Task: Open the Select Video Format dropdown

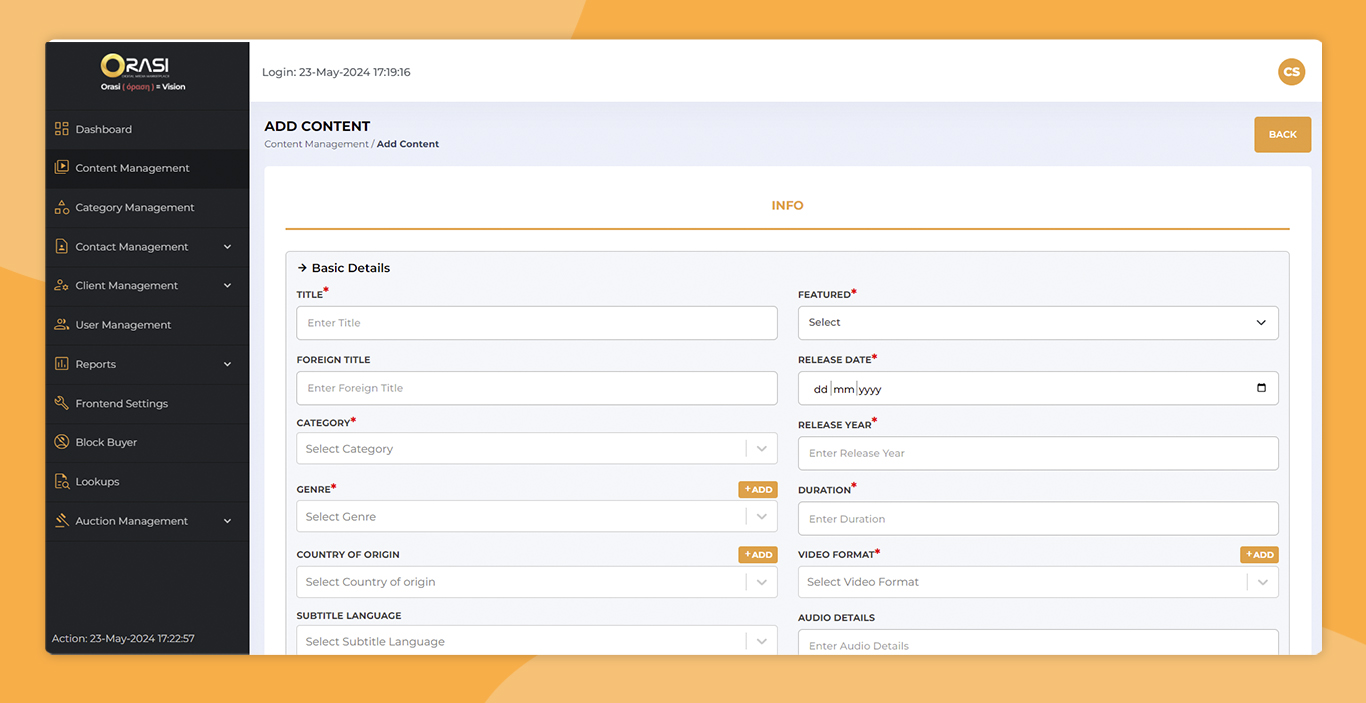Action: point(1038,582)
